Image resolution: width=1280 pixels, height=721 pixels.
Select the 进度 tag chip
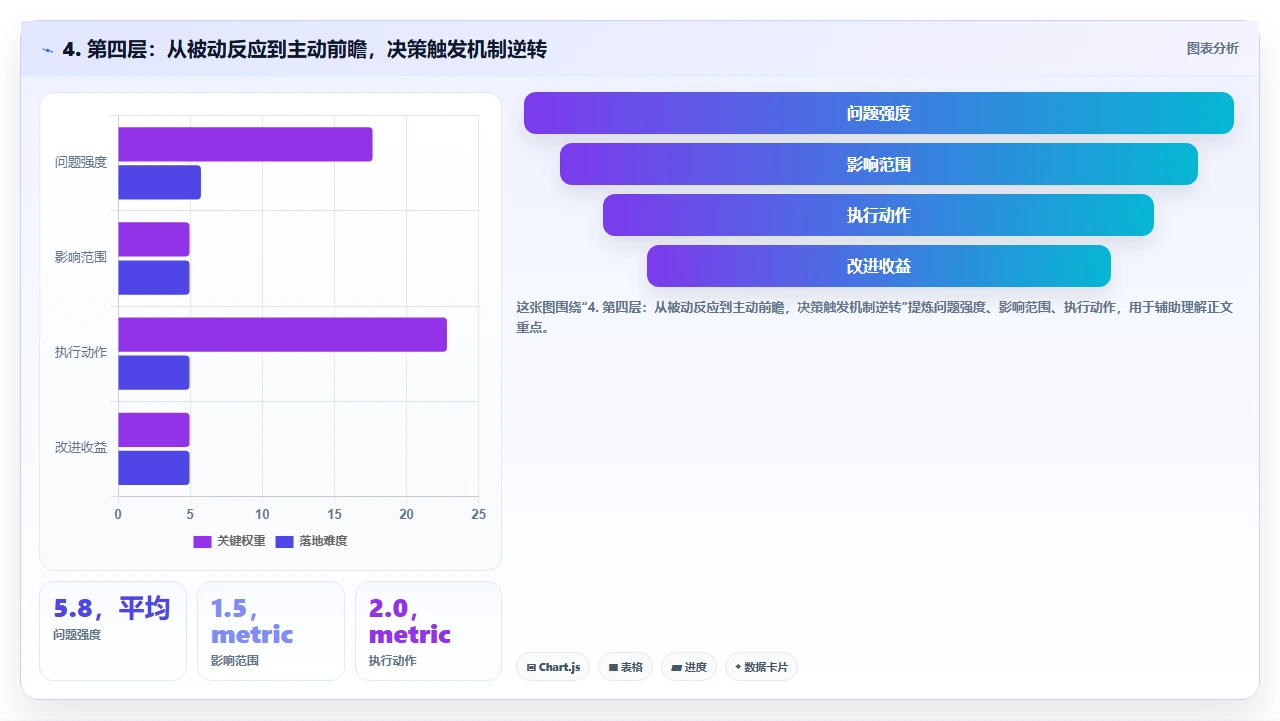tap(689, 667)
